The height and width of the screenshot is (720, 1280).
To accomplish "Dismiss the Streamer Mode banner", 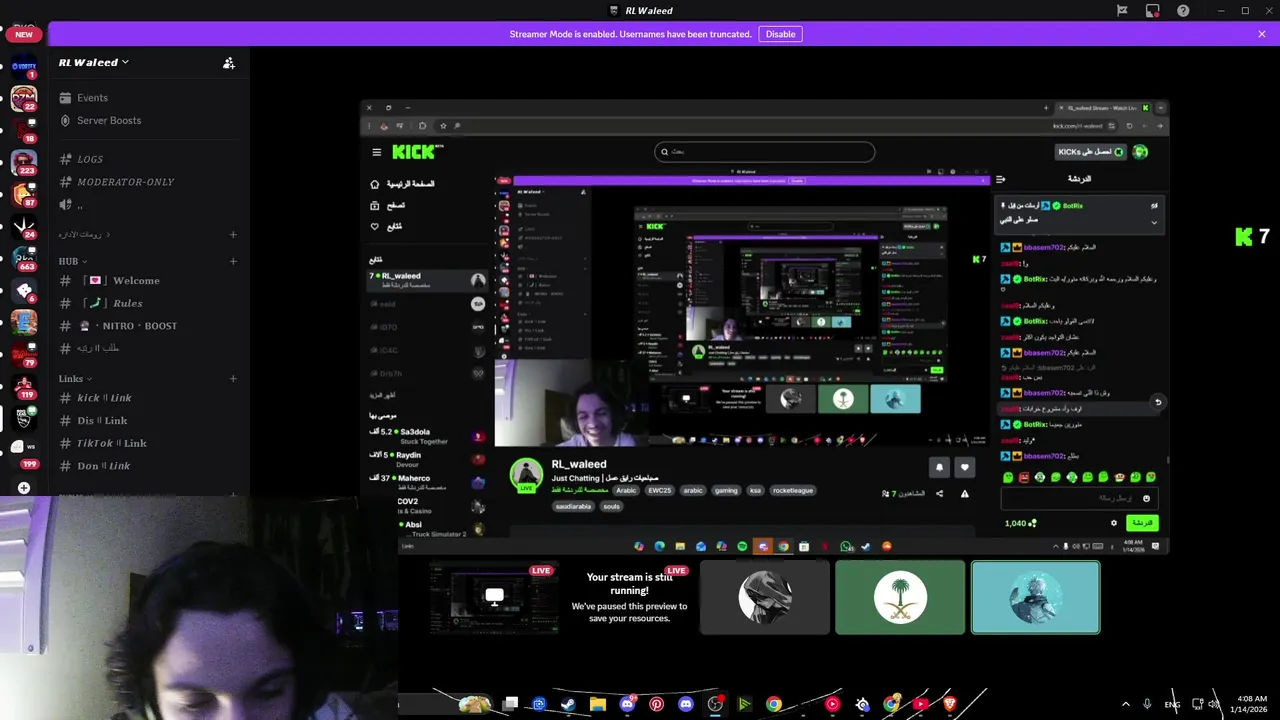I will (1261, 34).
